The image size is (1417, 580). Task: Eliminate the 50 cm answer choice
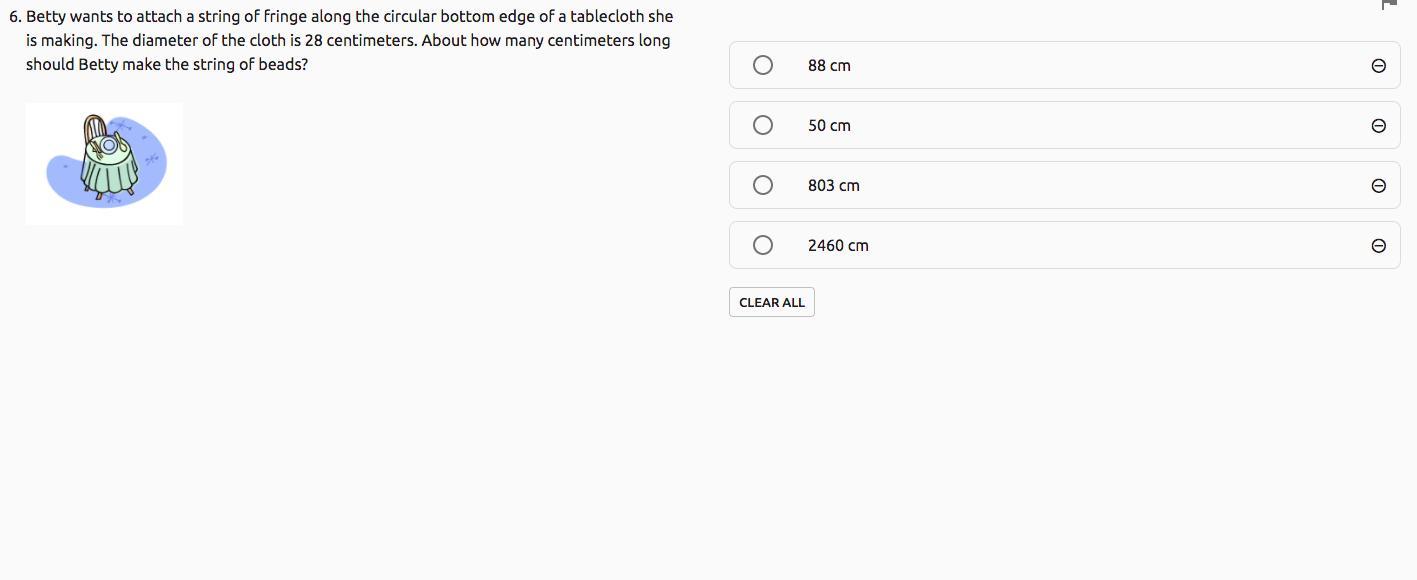(x=1378, y=126)
